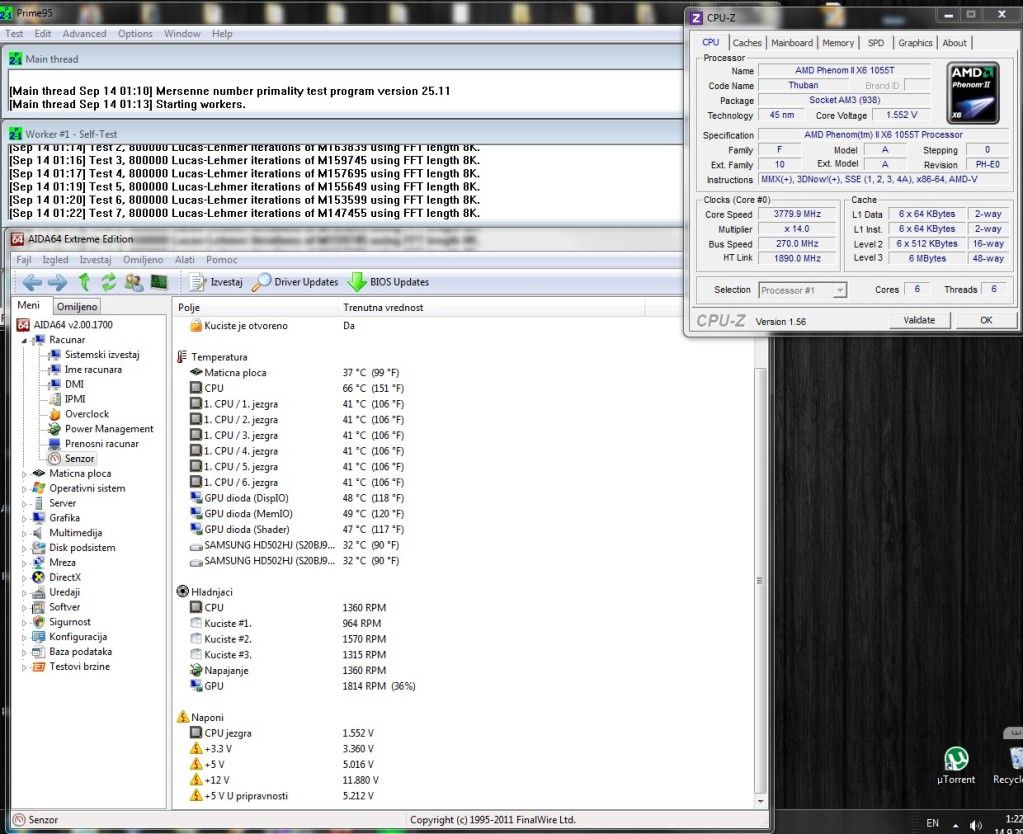Open the AIDA64 Alati menu

click(x=185, y=260)
